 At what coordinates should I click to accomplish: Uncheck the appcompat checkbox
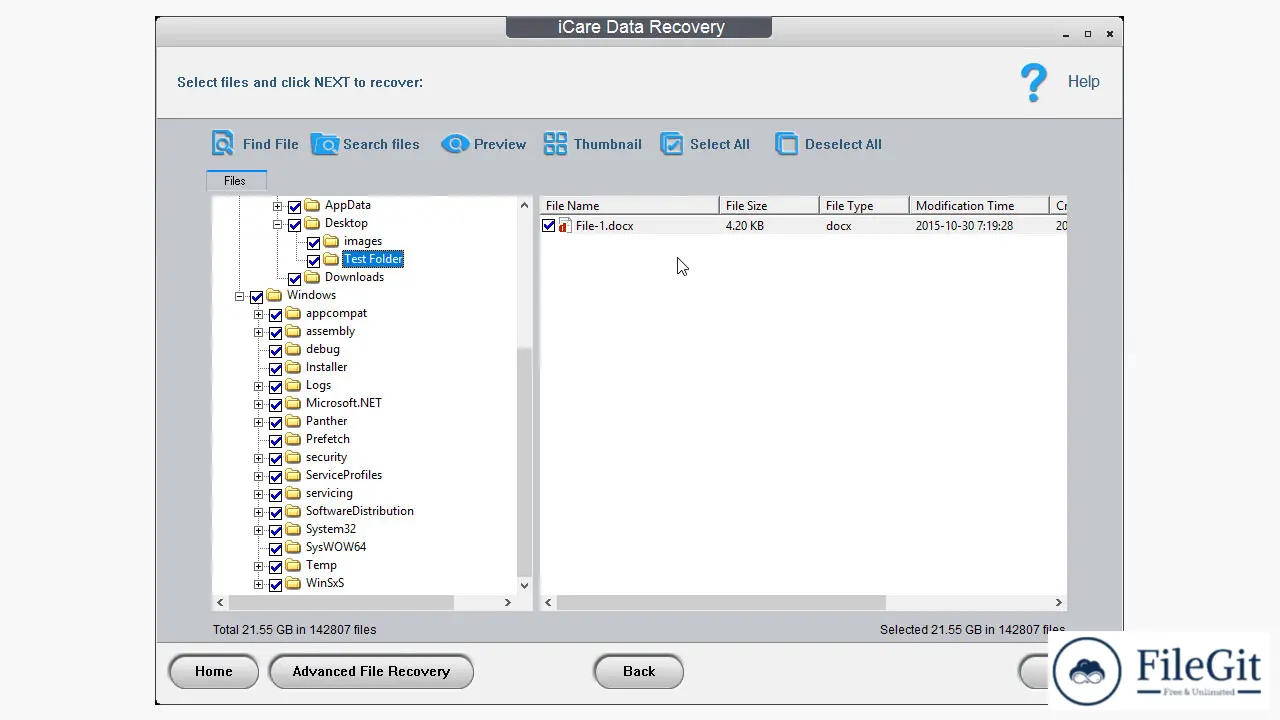click(276, 315)
